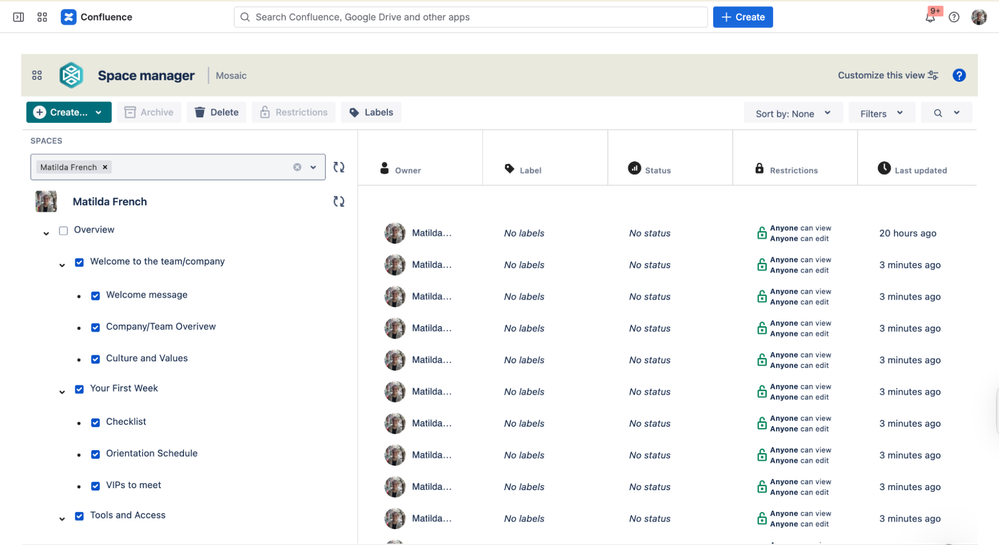Click the owner avatar in Checklist row
This screenshot has height=545, width=999.
[395, 423]
